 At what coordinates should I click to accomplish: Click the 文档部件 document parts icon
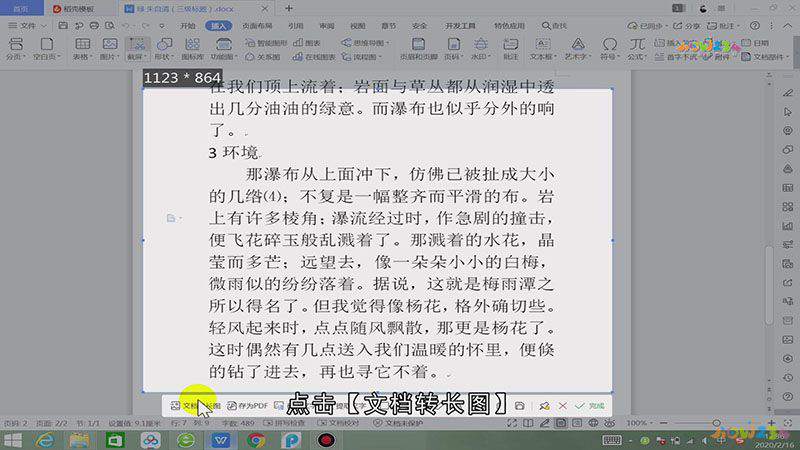[x=765, y=57]
